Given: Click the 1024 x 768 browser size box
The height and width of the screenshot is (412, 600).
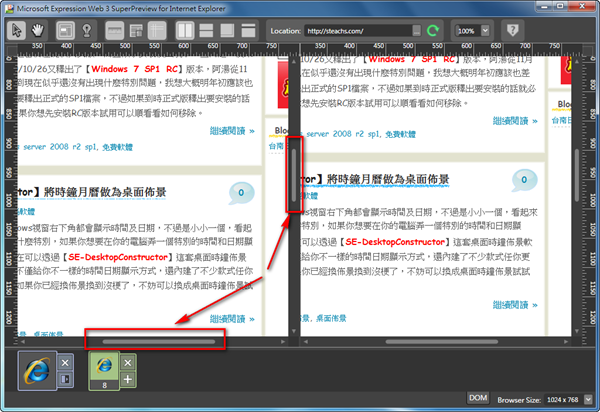Looking at the screenshot, I should coord(563,400).
